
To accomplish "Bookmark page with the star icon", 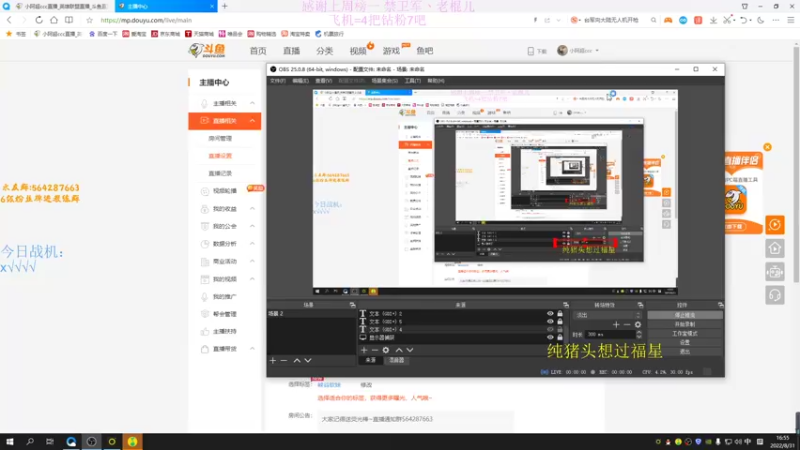I will tap(89, 20).
